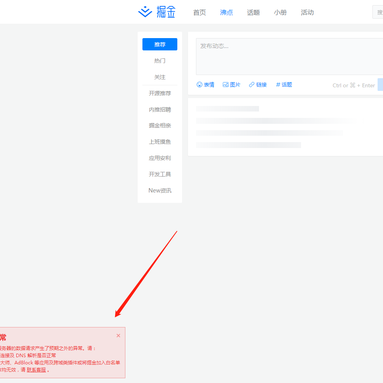Insert a 链接 link in the post
The width and height of the screenshot is (383, 383).
click(x=258, y=85)
